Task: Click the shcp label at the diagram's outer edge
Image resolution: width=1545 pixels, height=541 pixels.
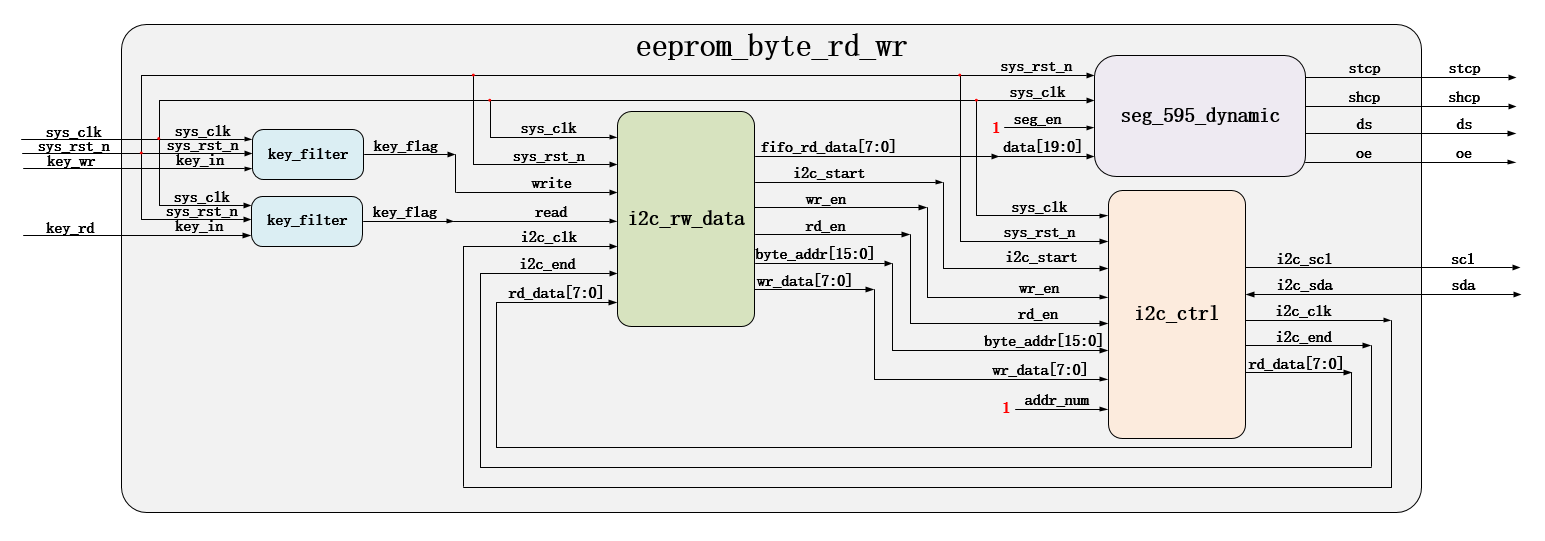Action: pos(1464,98)
